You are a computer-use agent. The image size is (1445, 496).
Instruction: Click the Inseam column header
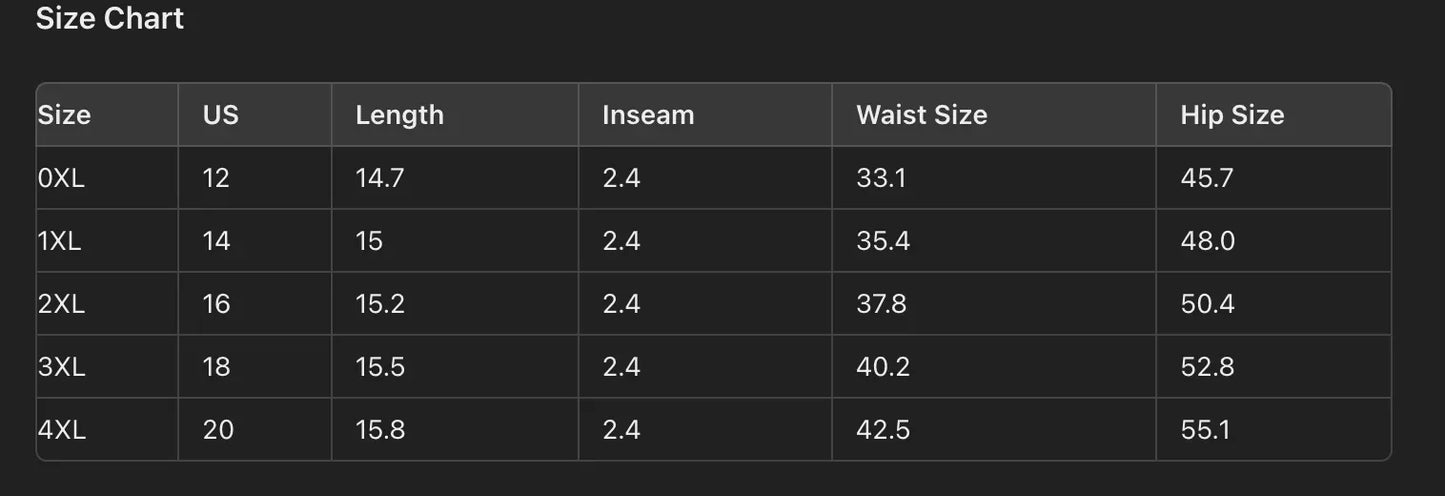coord(648,115)
